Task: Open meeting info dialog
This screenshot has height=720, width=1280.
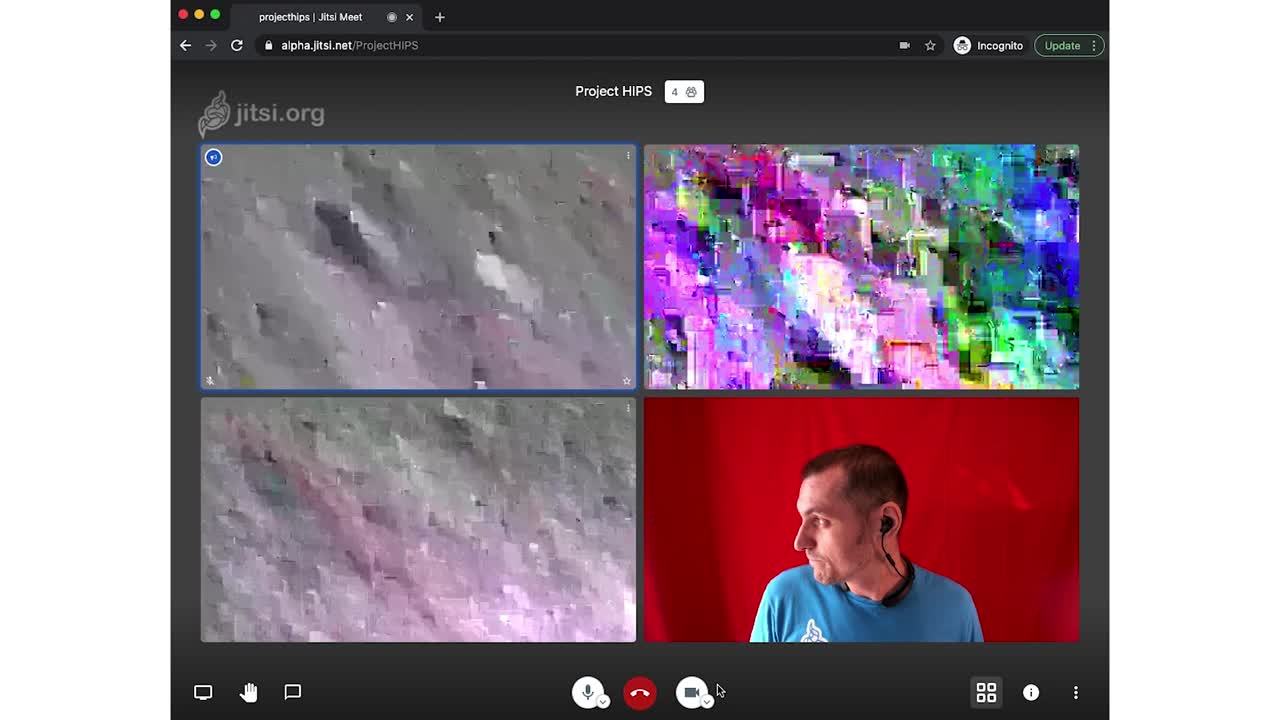Action: (1031, 692)
